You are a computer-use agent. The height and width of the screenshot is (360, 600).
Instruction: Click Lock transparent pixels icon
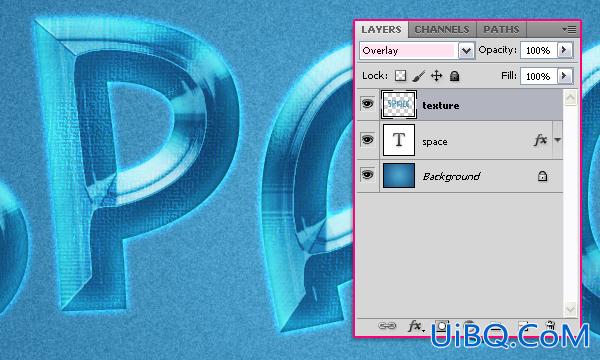(x=401, y=76)
